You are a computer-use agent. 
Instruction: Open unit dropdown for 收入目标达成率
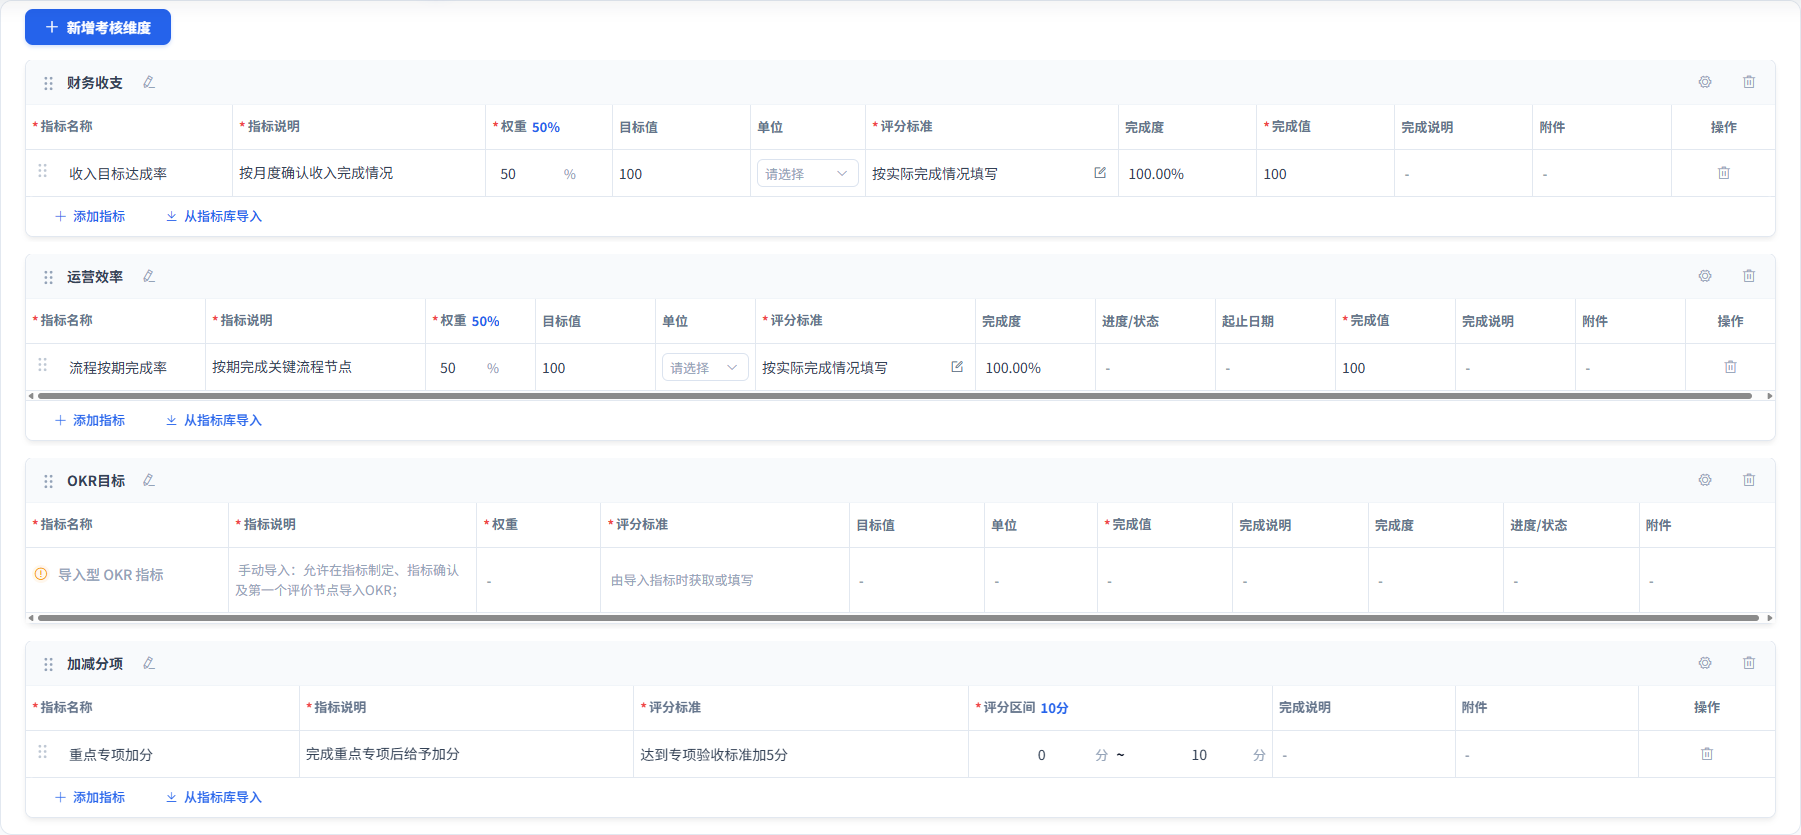pos(807,174)
